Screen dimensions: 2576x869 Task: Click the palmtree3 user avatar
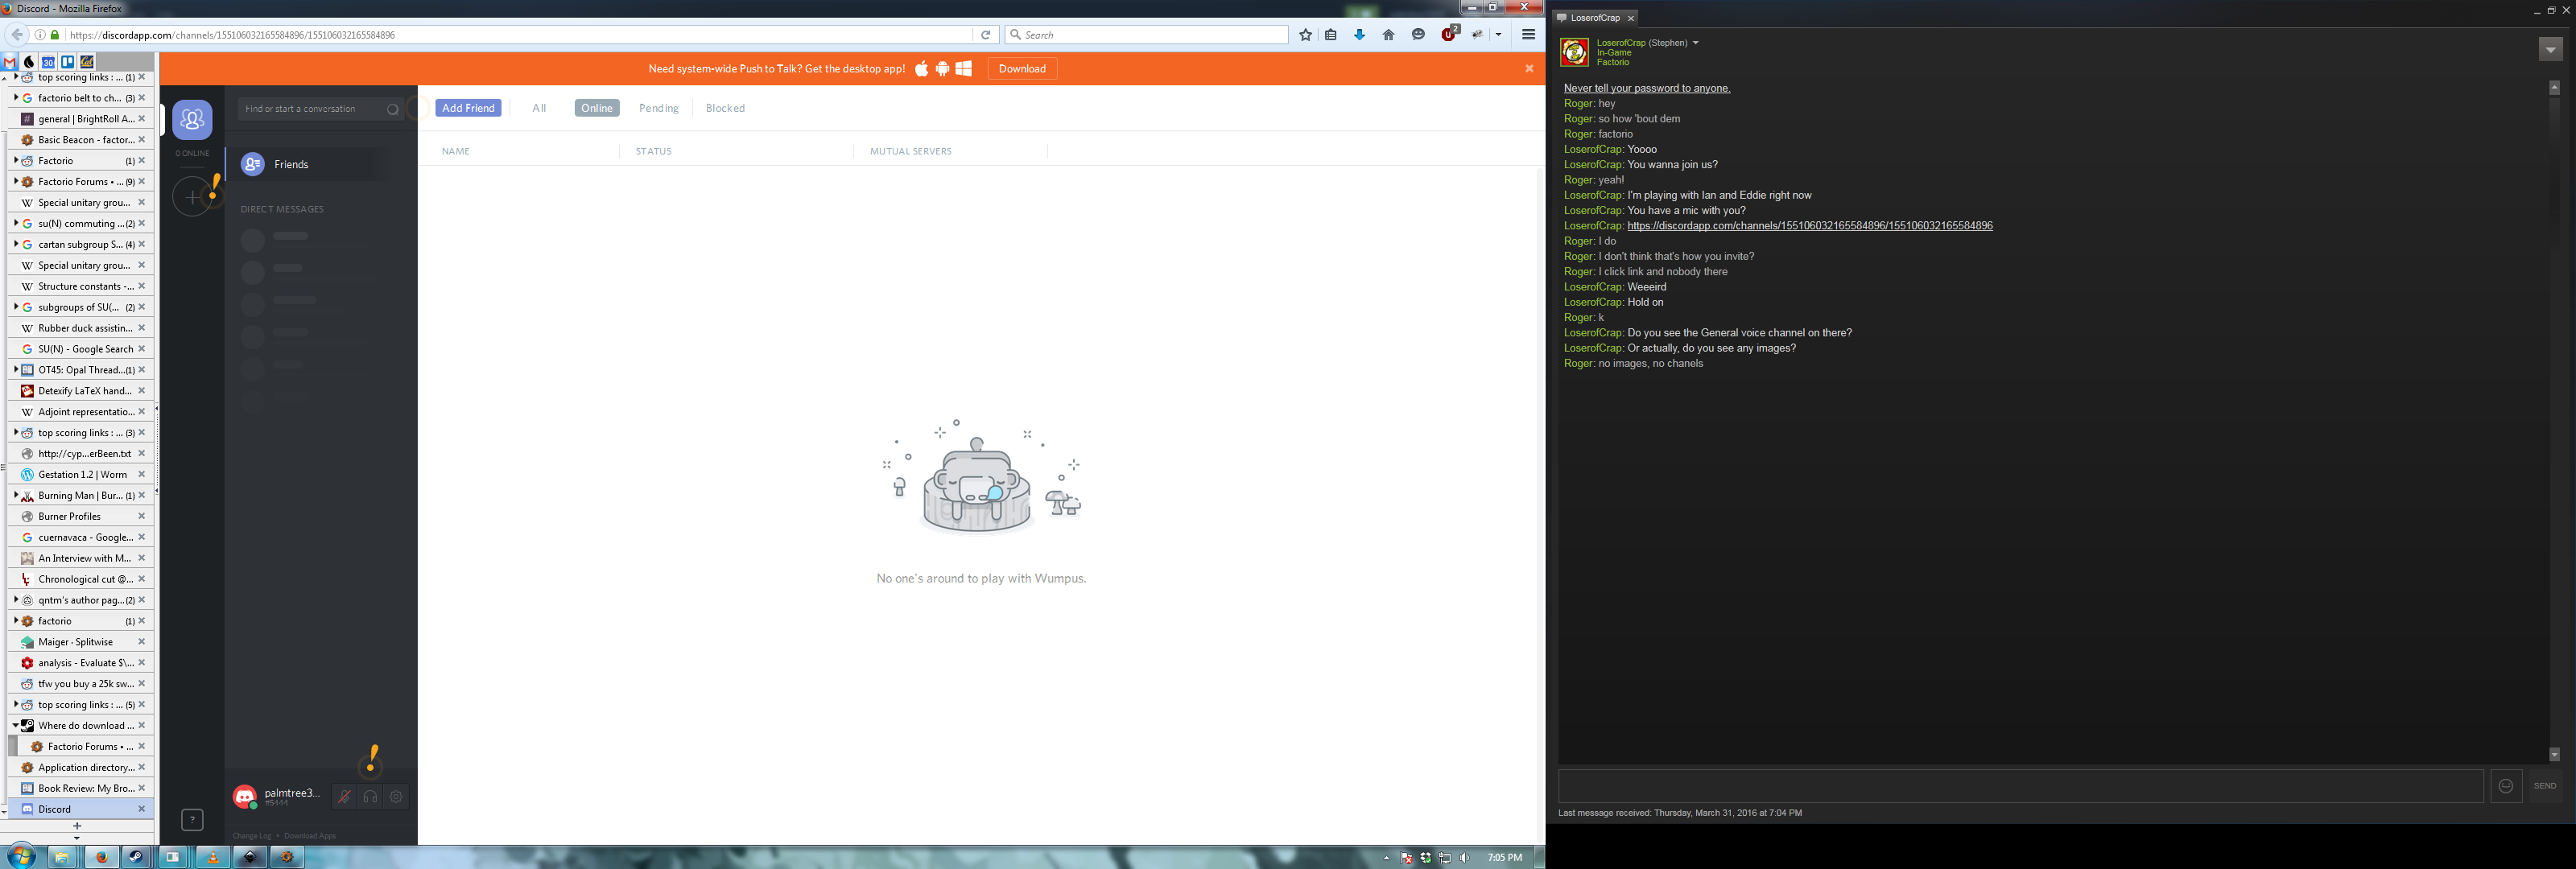(245, 797)
